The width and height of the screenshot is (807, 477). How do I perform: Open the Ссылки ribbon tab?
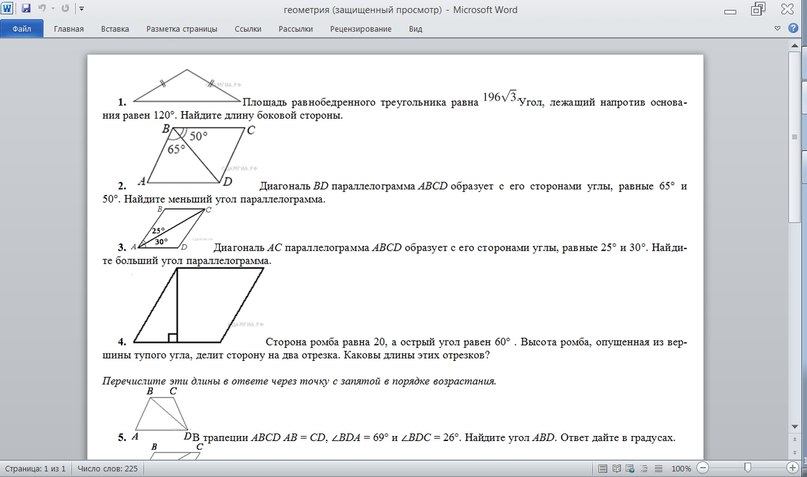(248, 29)
